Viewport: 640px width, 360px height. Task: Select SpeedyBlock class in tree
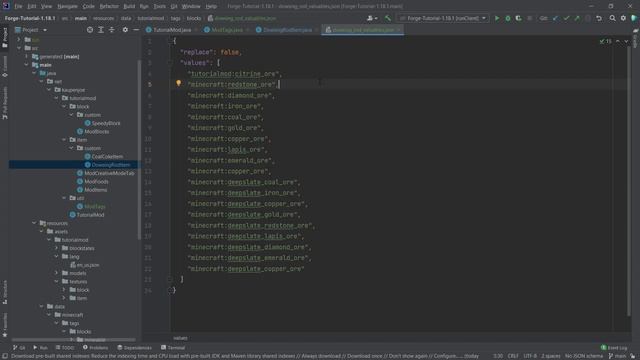tap(102, 123)
